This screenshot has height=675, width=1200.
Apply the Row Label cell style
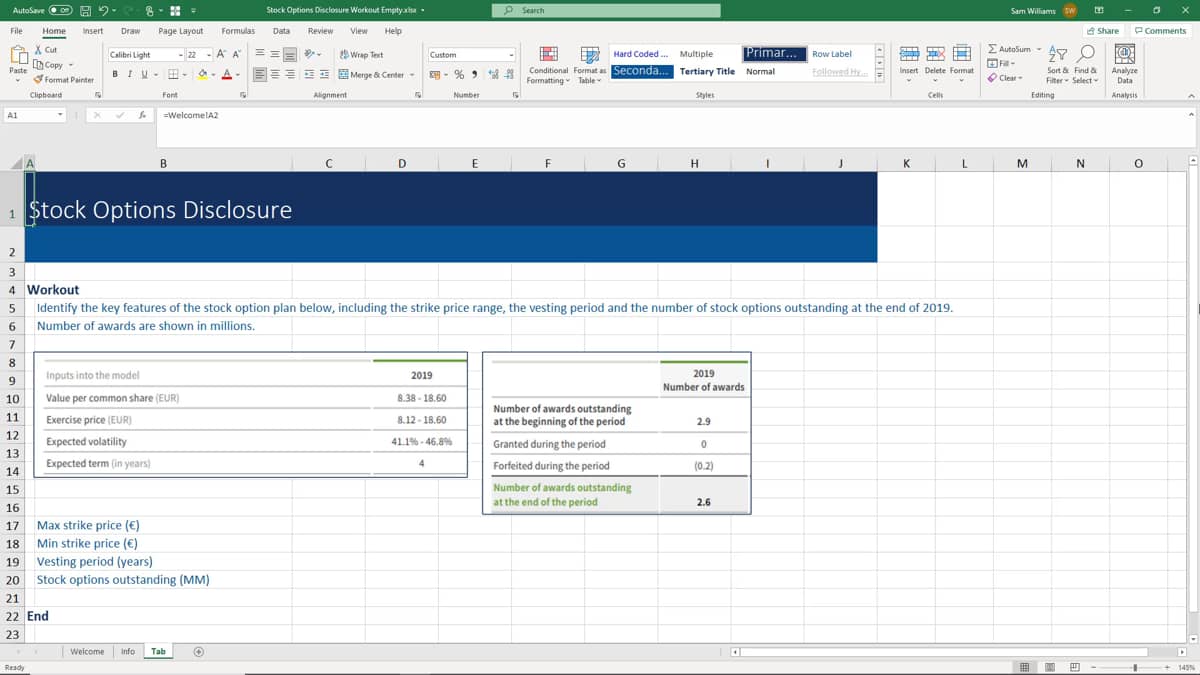[x=832, y=54]
